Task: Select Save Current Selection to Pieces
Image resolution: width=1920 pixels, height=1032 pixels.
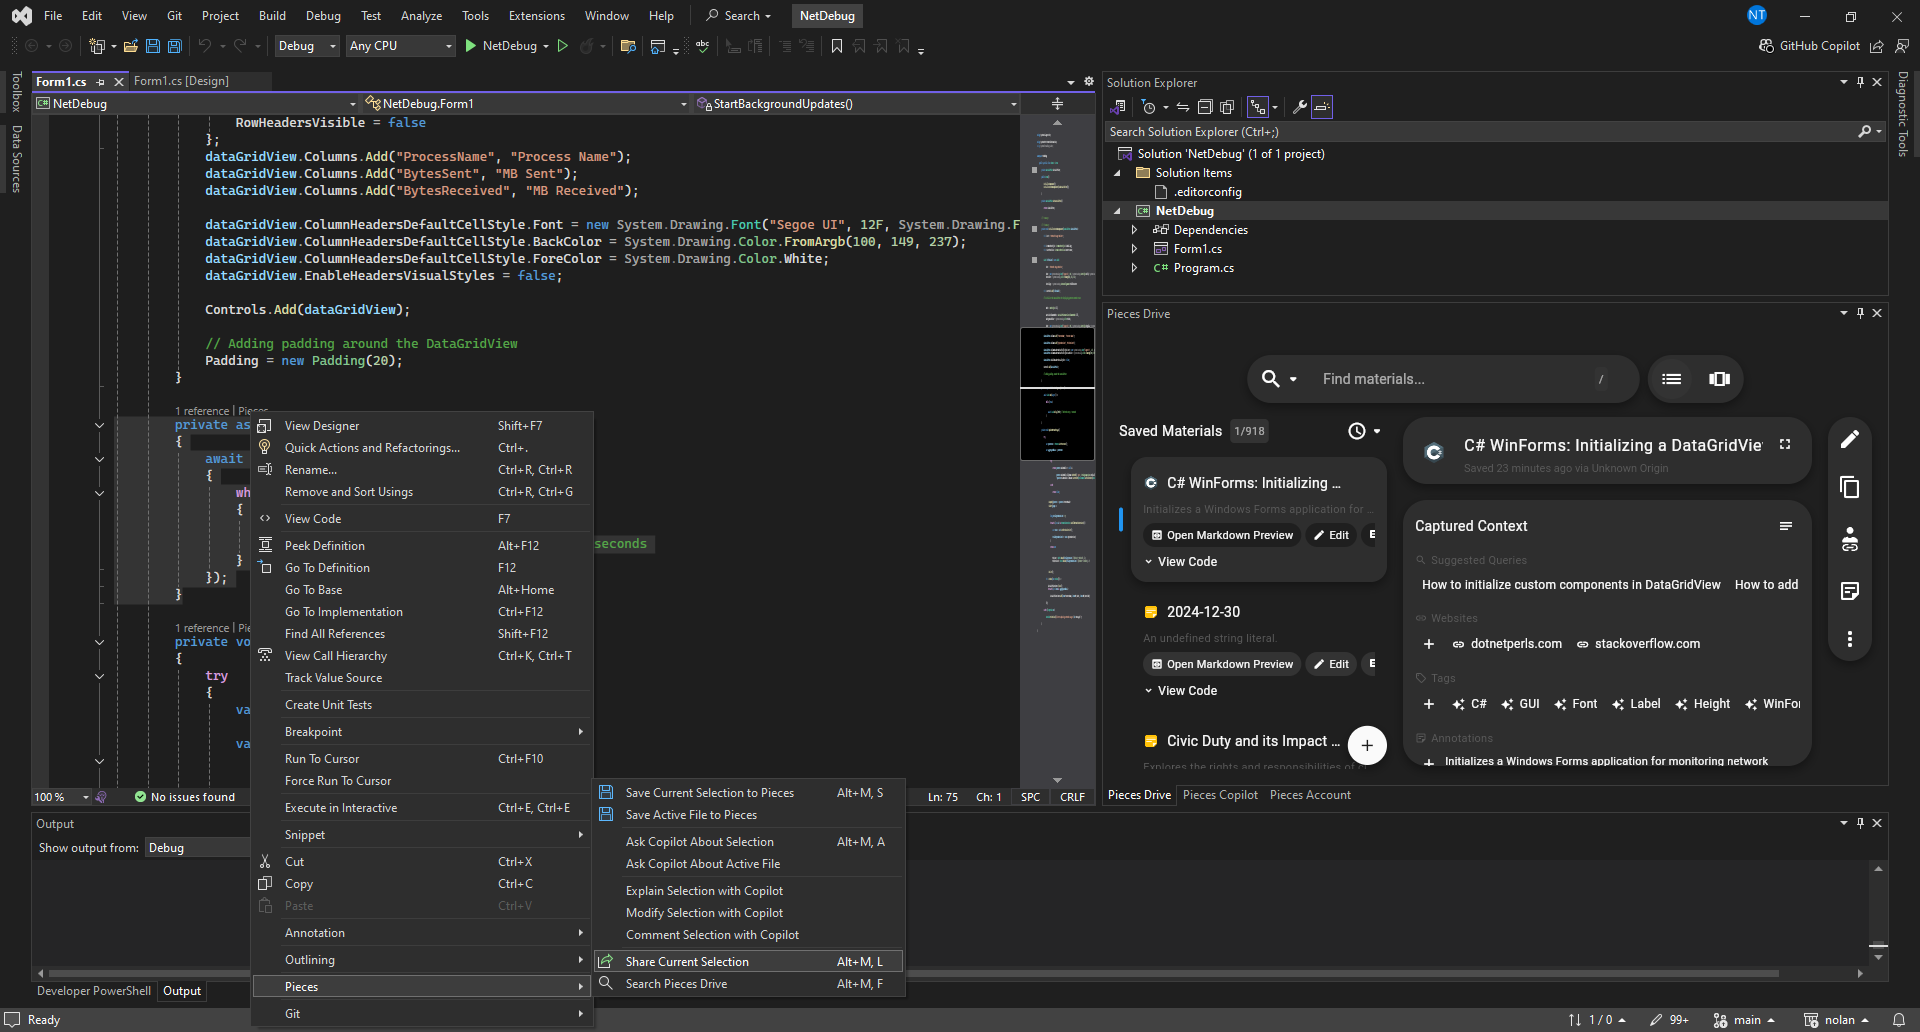Action: tap(748, 793)
